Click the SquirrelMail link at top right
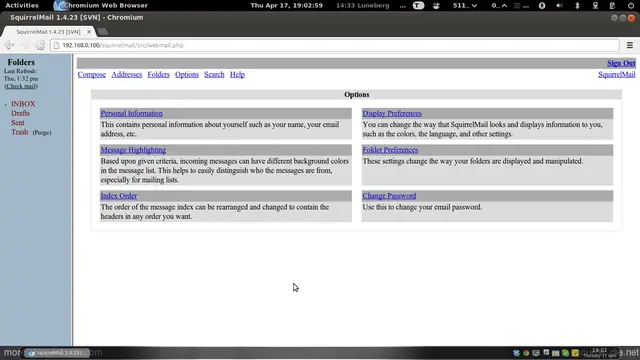The height and width of the screenshot is (360, 640). 616,74
